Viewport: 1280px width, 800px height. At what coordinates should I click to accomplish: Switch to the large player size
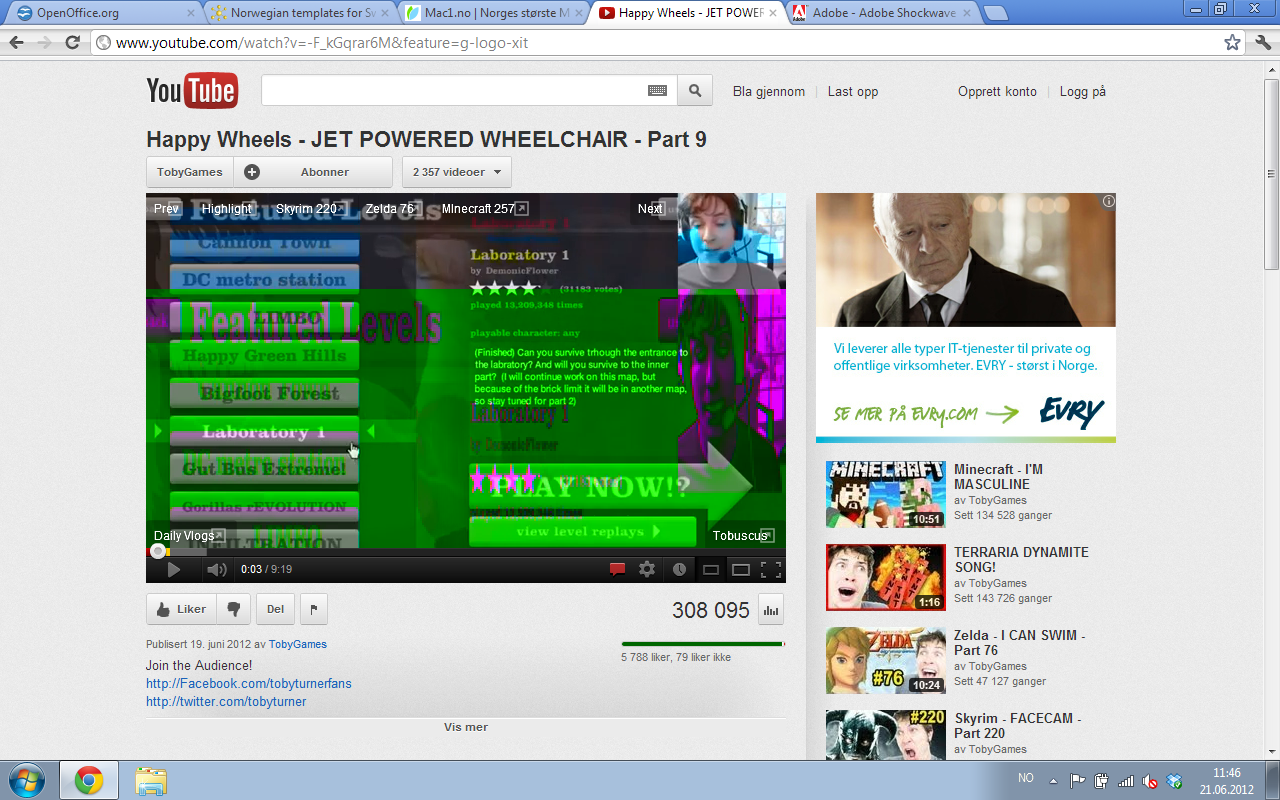(741, 570)
